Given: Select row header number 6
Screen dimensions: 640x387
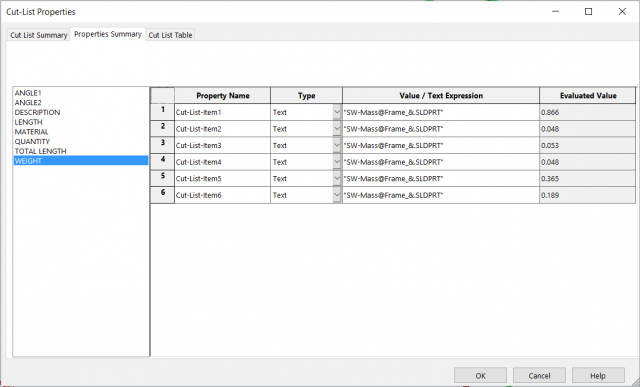Looking at the screenshot, I should [x=162, y=195].
